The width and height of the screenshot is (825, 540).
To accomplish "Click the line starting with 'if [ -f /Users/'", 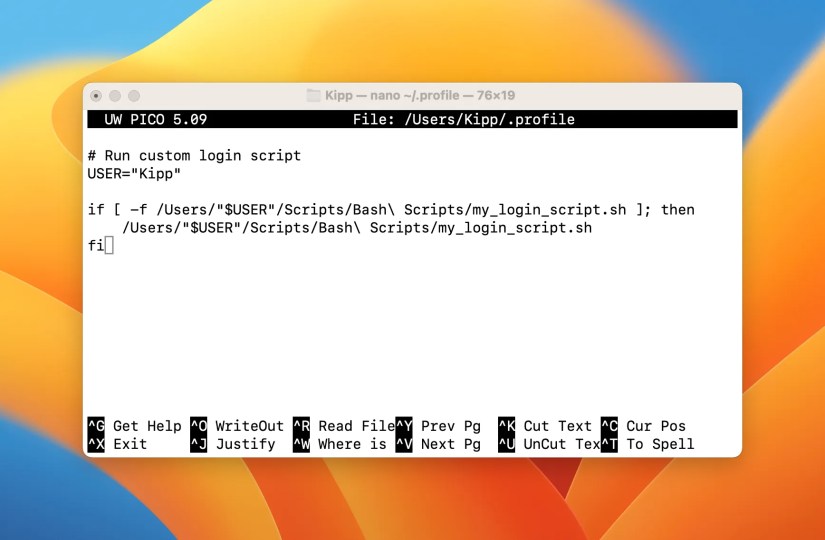I will coord(391,210).
